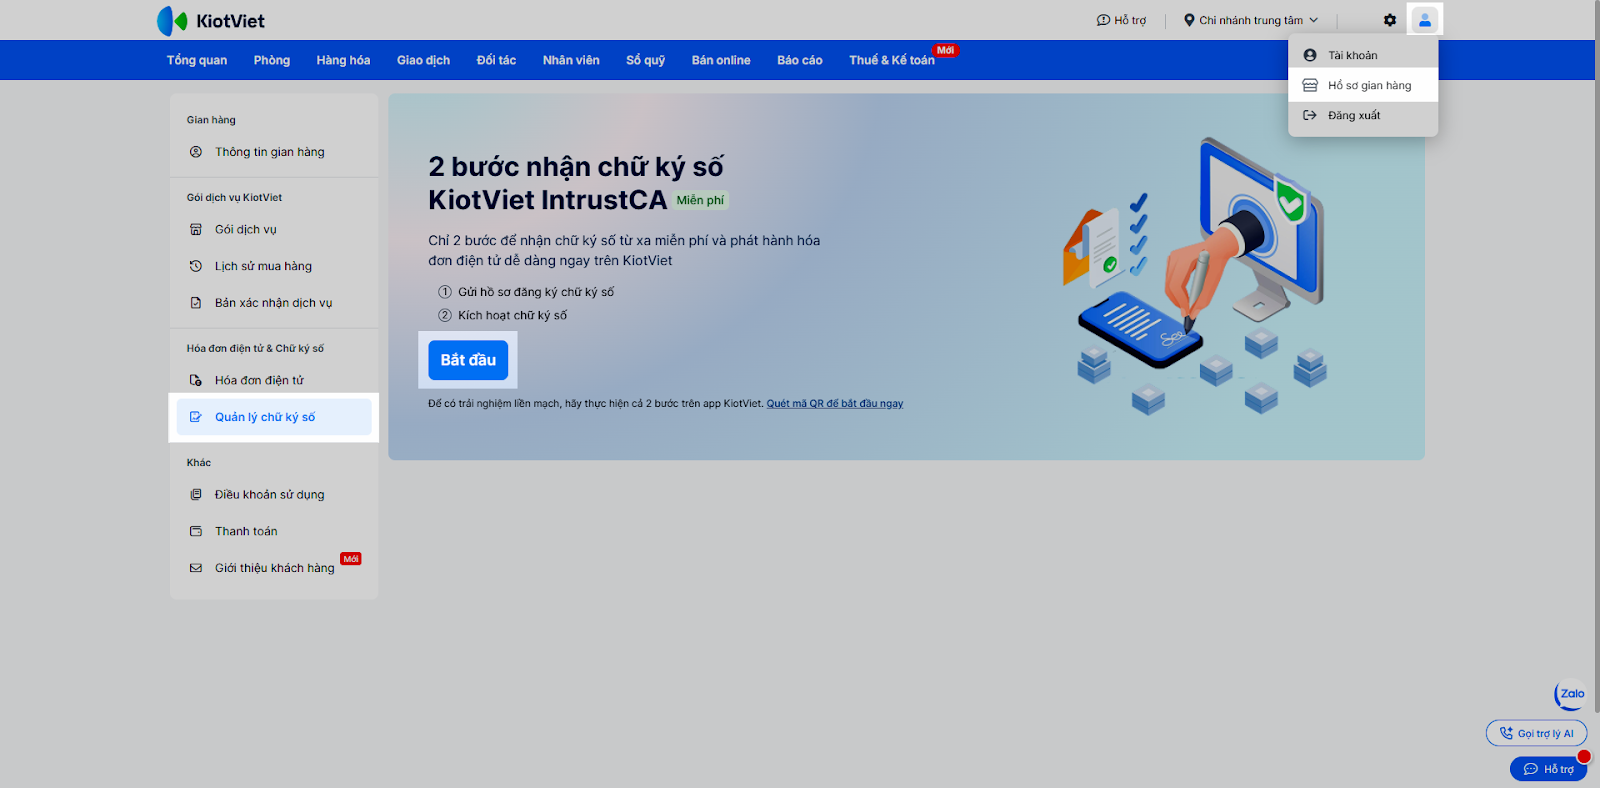Open the Hàng hóa menu
The image size is (1600, 788).
[x=343, y=60]
